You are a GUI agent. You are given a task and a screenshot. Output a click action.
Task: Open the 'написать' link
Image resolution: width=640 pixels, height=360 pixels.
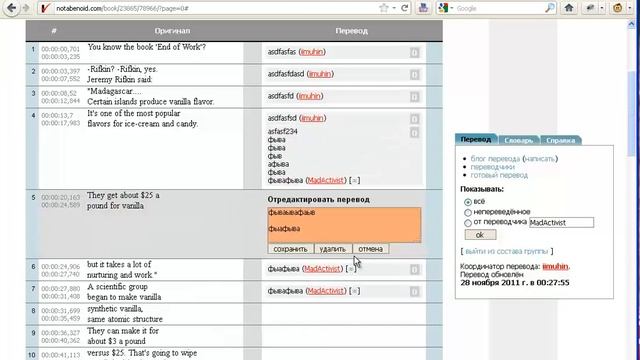coord(540,159)
